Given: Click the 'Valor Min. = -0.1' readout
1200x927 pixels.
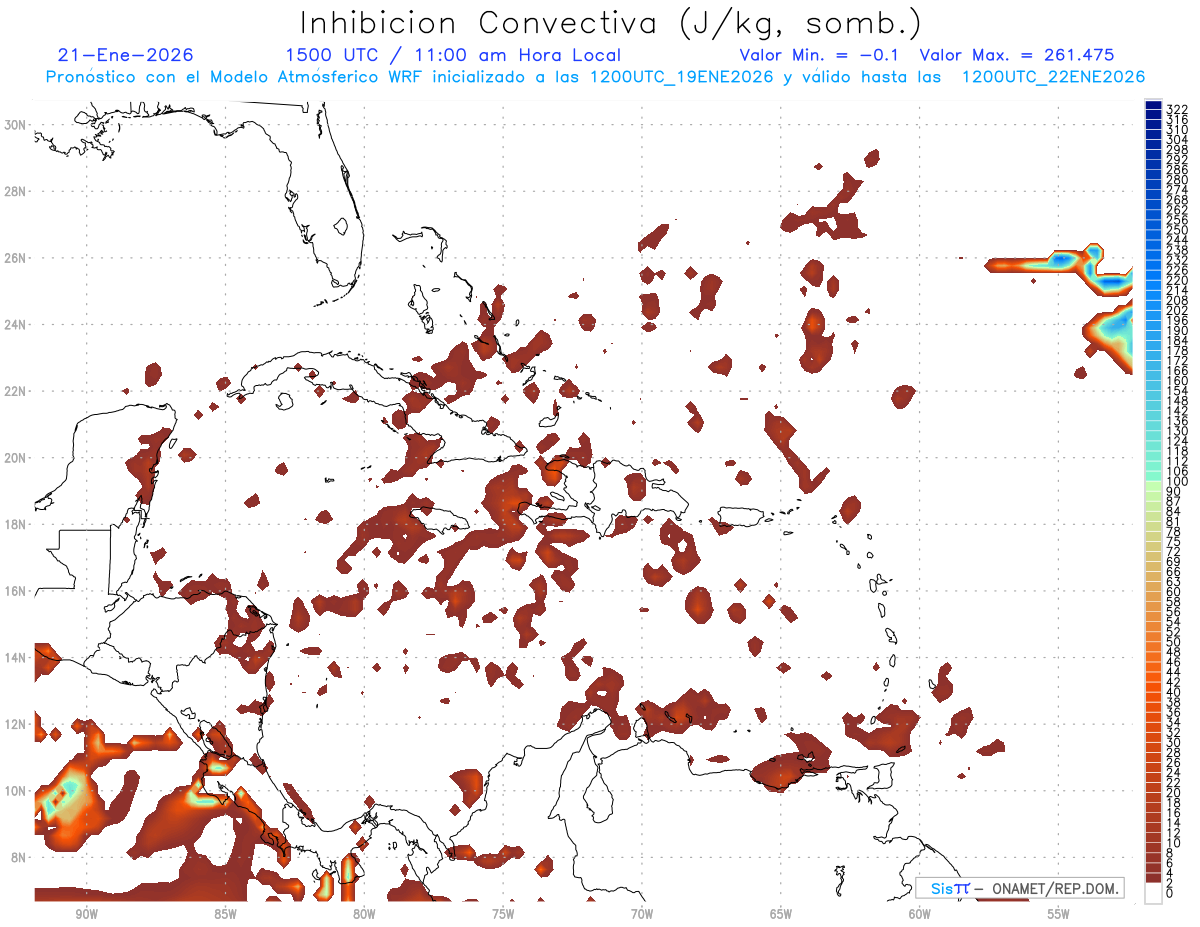Looking at the screenshot, I should point(820,55).
